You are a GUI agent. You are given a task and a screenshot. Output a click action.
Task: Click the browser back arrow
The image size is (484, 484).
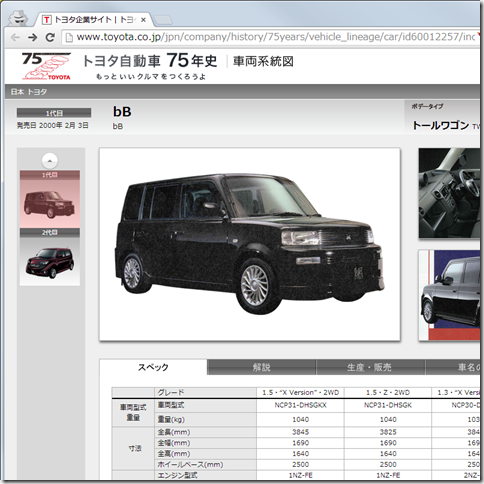pos(15,37)
